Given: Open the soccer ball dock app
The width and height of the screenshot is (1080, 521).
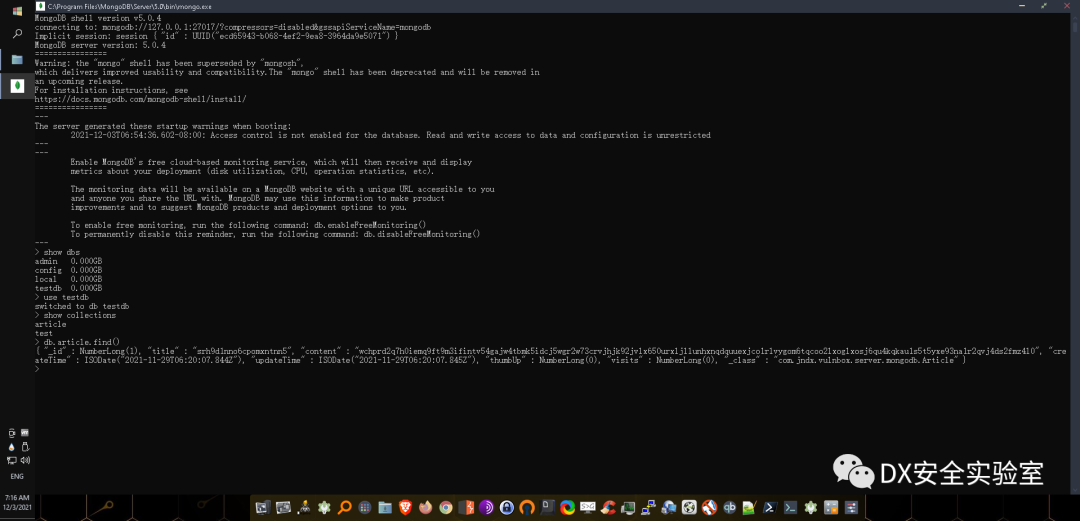Looking at the screenshot, I should tap(689, 508).
